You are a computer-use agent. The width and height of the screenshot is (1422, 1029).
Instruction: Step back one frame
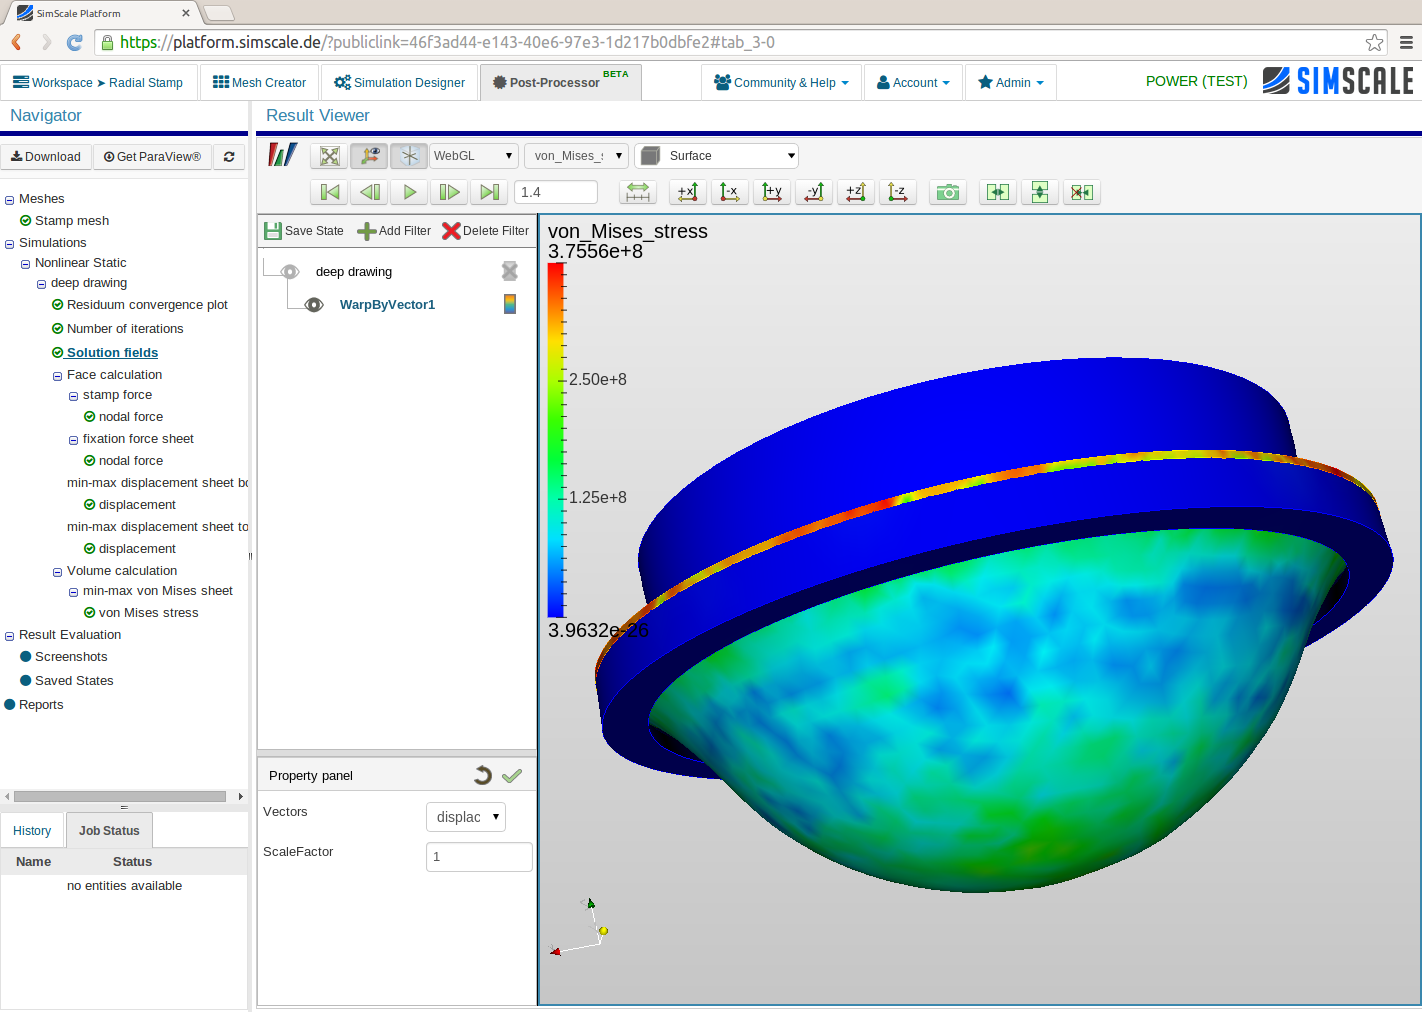click(x=370, y=192)
